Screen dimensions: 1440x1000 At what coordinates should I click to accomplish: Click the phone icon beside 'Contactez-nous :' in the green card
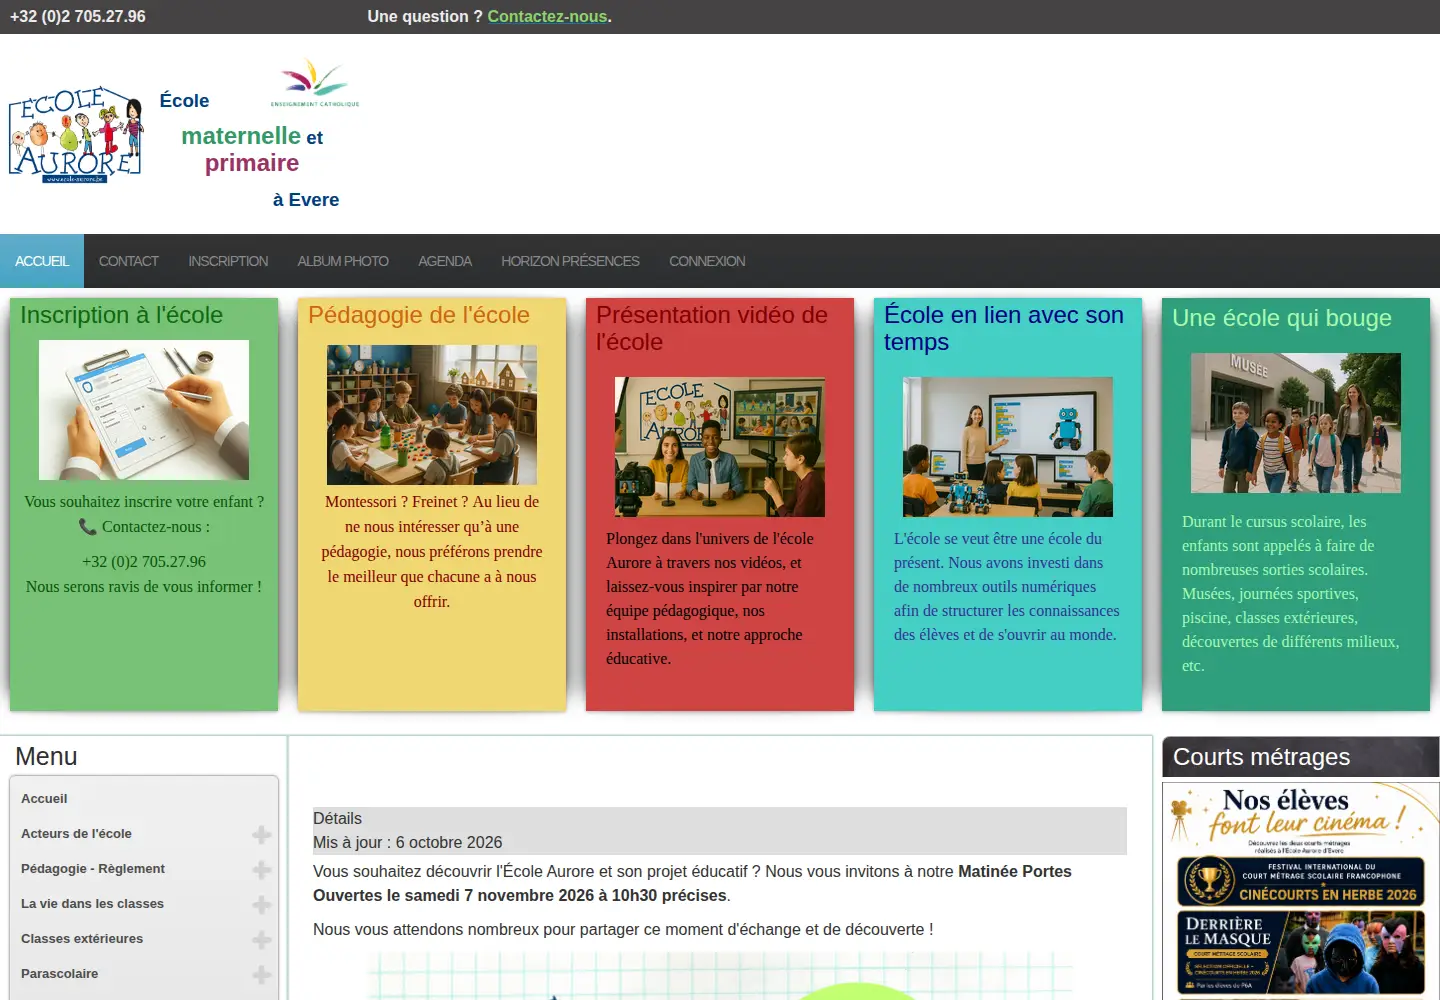click(87, 526)
